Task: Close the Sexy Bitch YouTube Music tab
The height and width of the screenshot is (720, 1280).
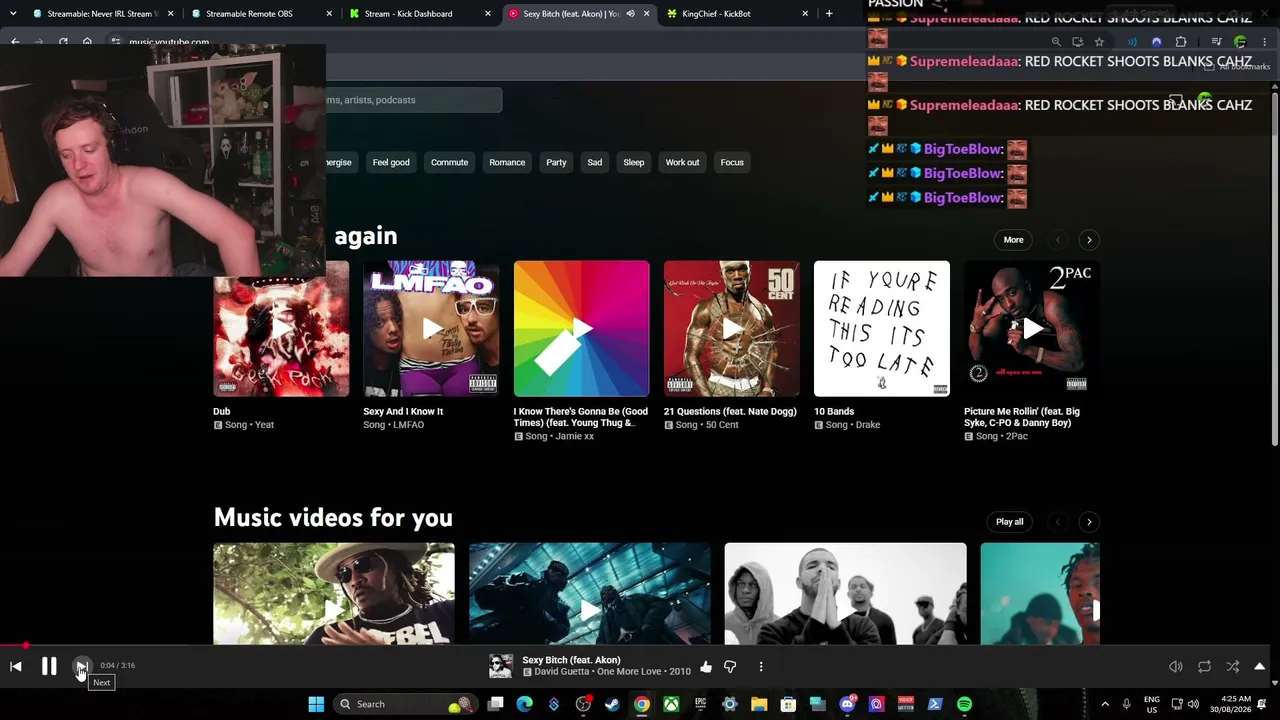Action: click(x=646, y=14)
